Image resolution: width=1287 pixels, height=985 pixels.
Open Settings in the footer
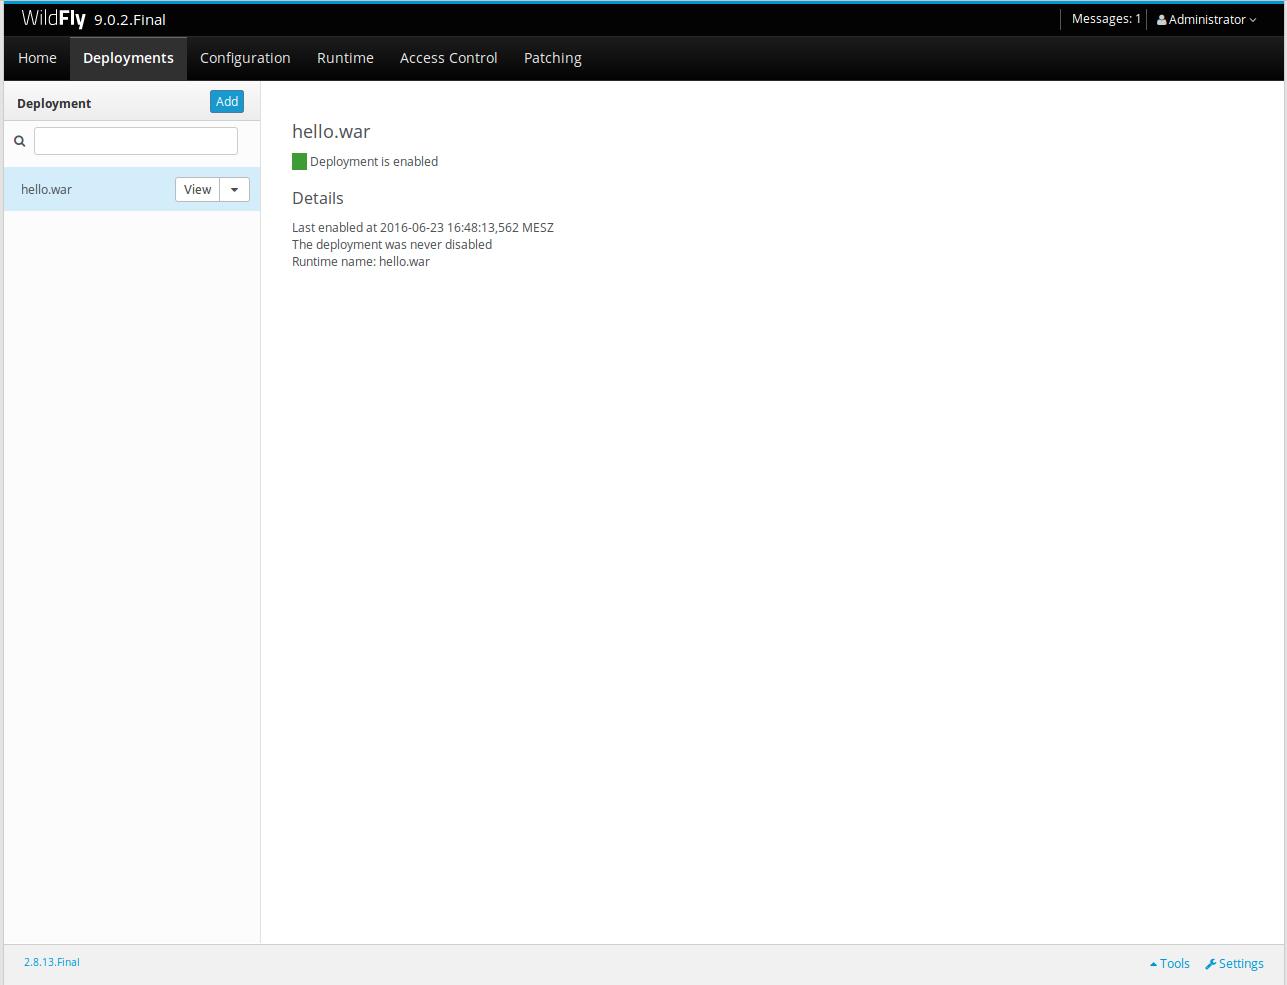coord(1234,964)
